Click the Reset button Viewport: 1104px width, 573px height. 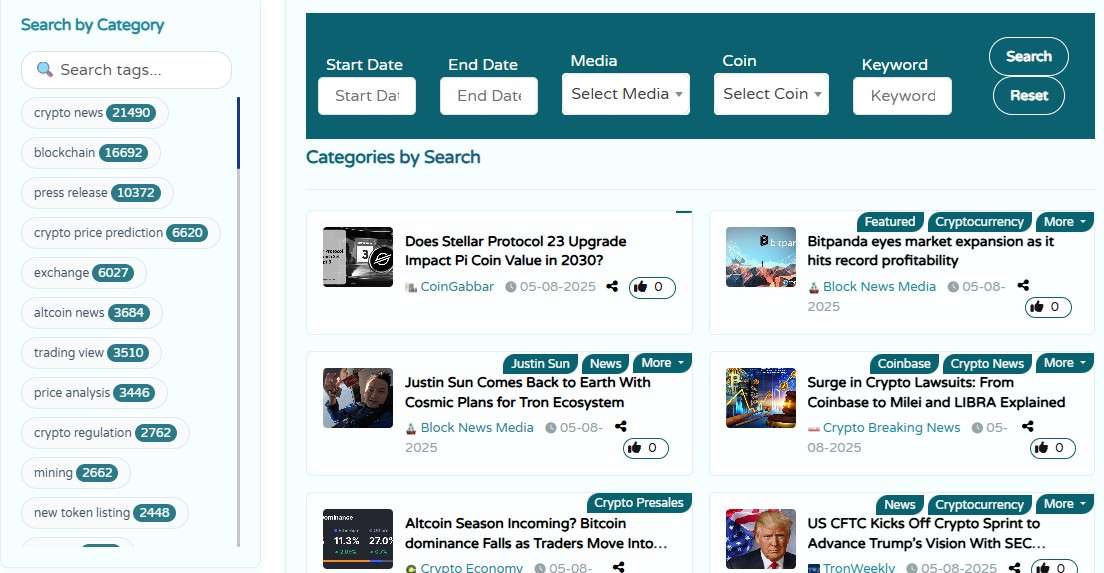[x=1029, y=95]
